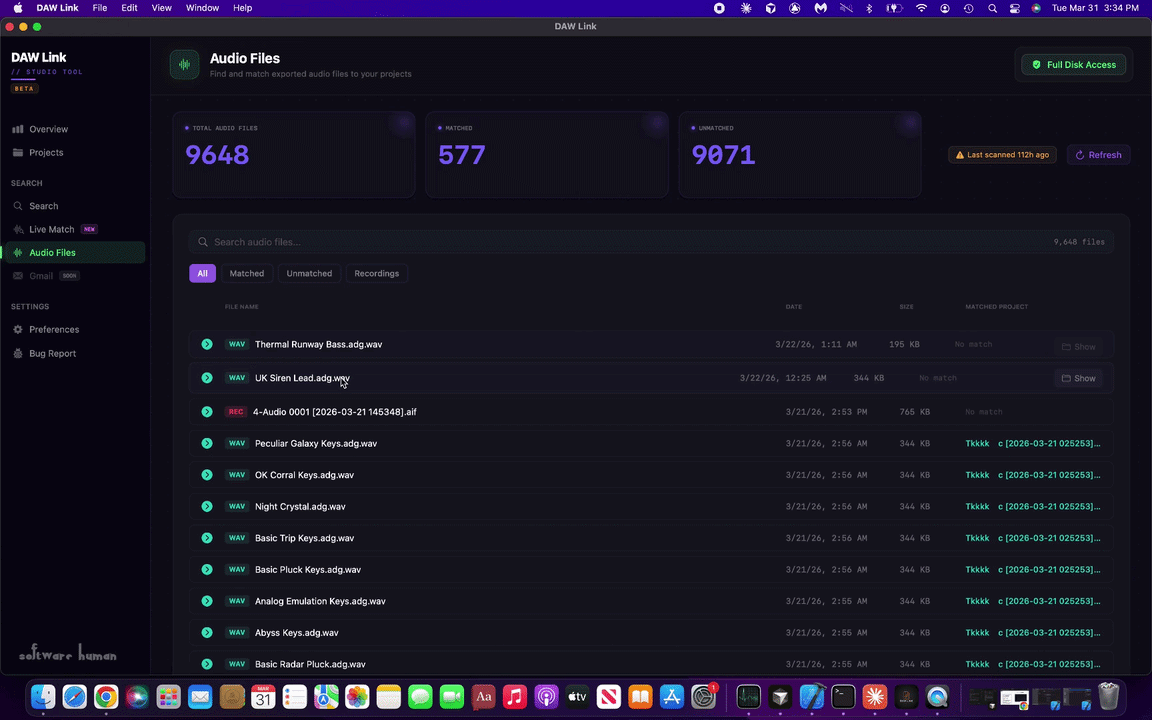Filter by Recordings
Screen dimensions: 1152x720
tap(377, 273)
